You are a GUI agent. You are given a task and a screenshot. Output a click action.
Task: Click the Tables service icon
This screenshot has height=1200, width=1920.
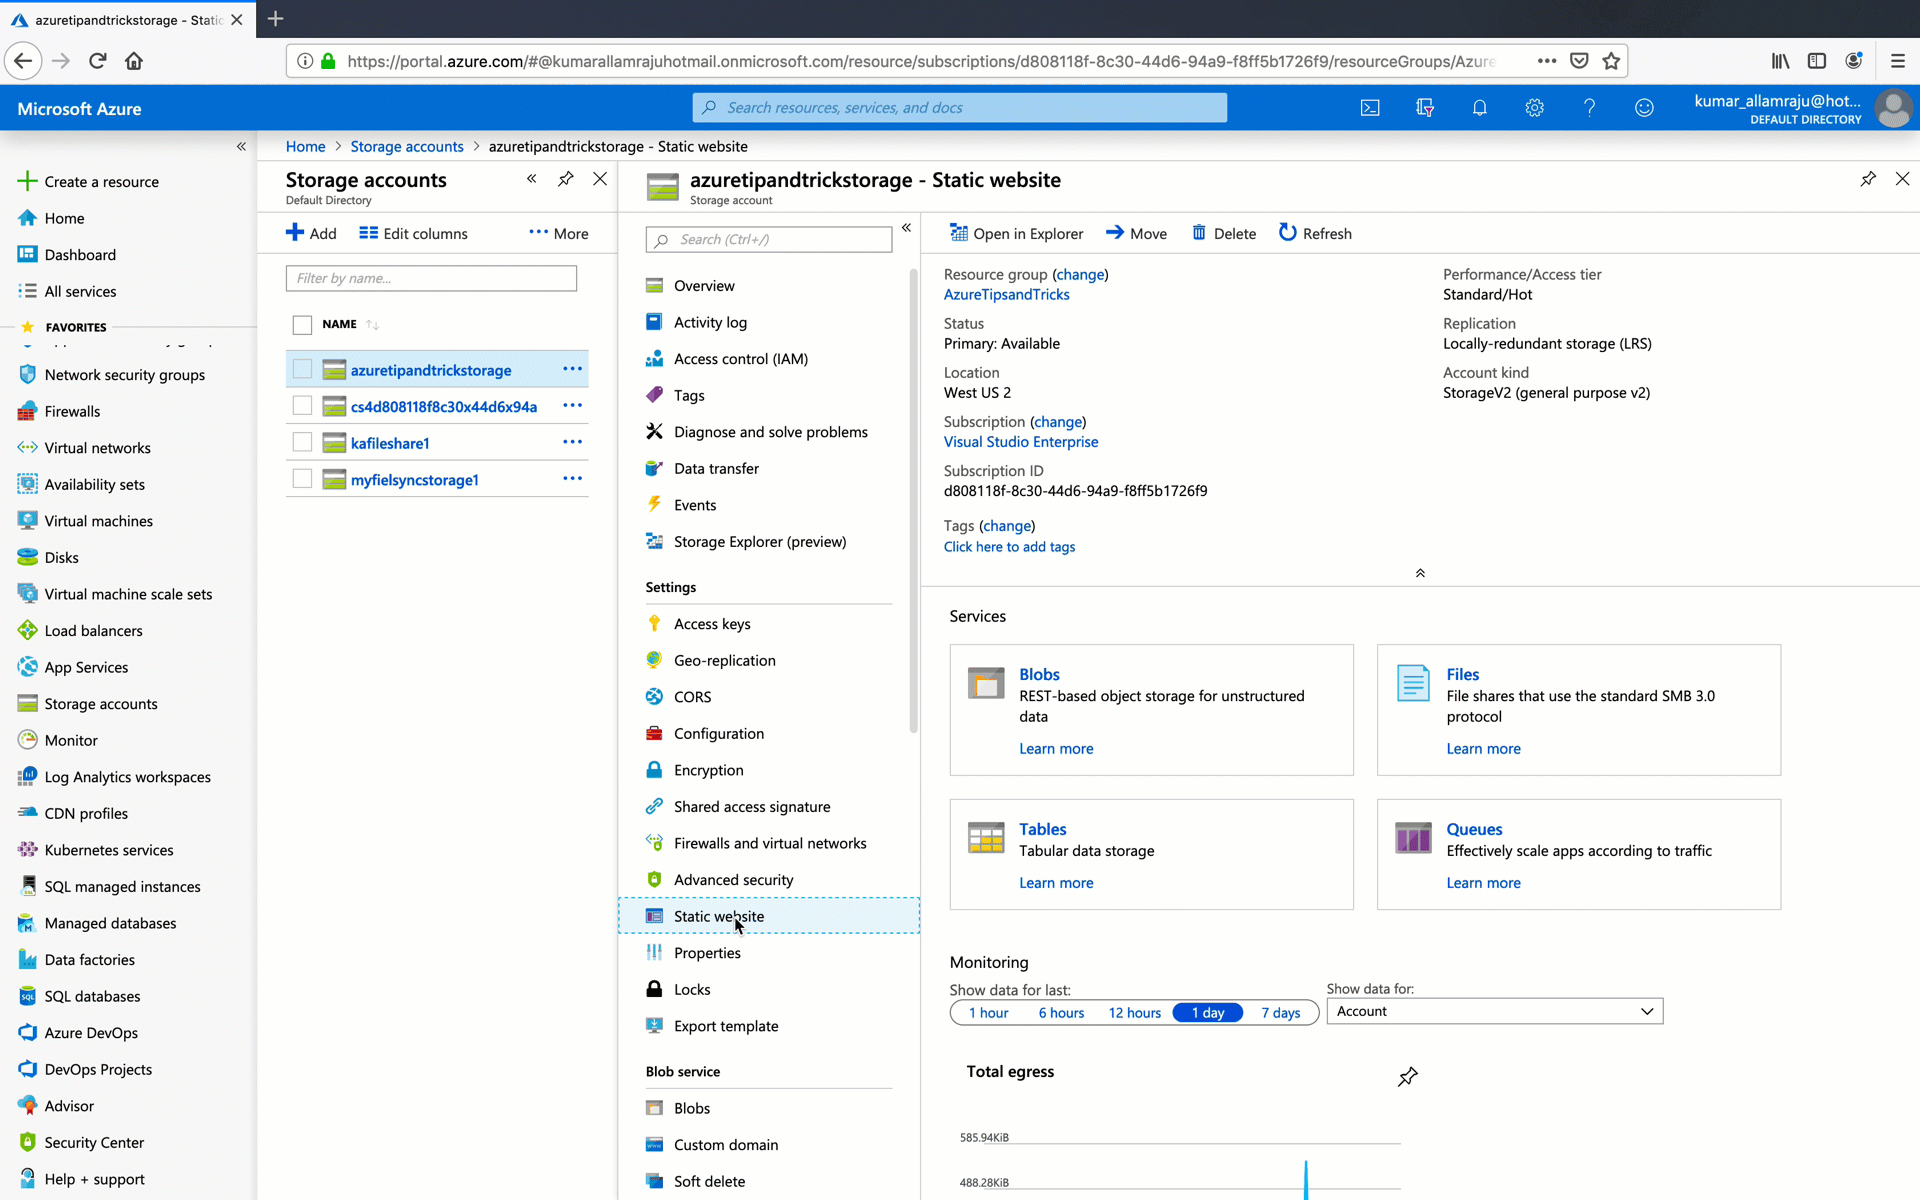986,838
